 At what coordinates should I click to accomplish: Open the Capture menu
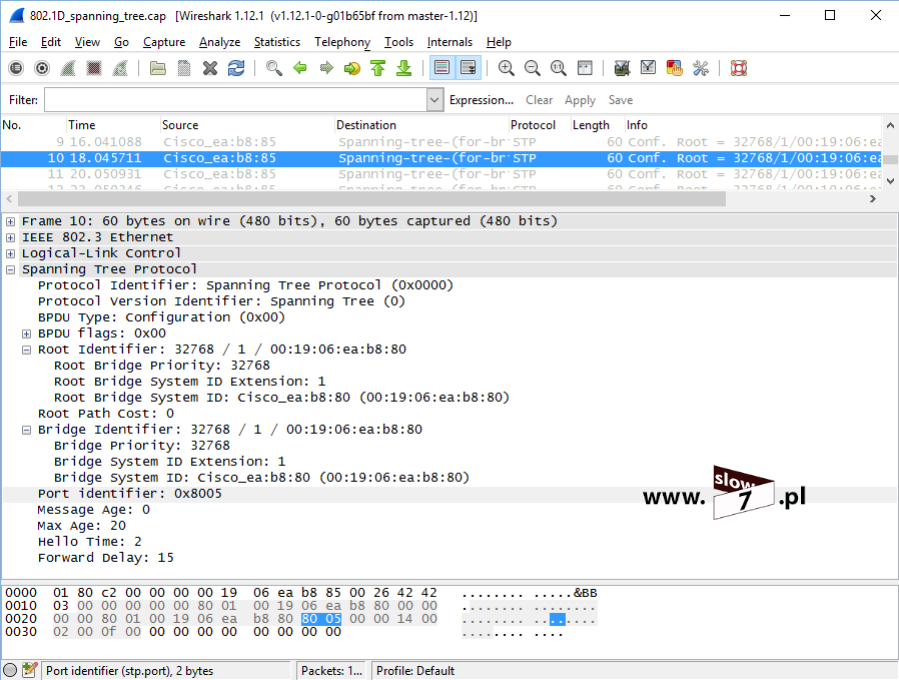pos(164,42)
